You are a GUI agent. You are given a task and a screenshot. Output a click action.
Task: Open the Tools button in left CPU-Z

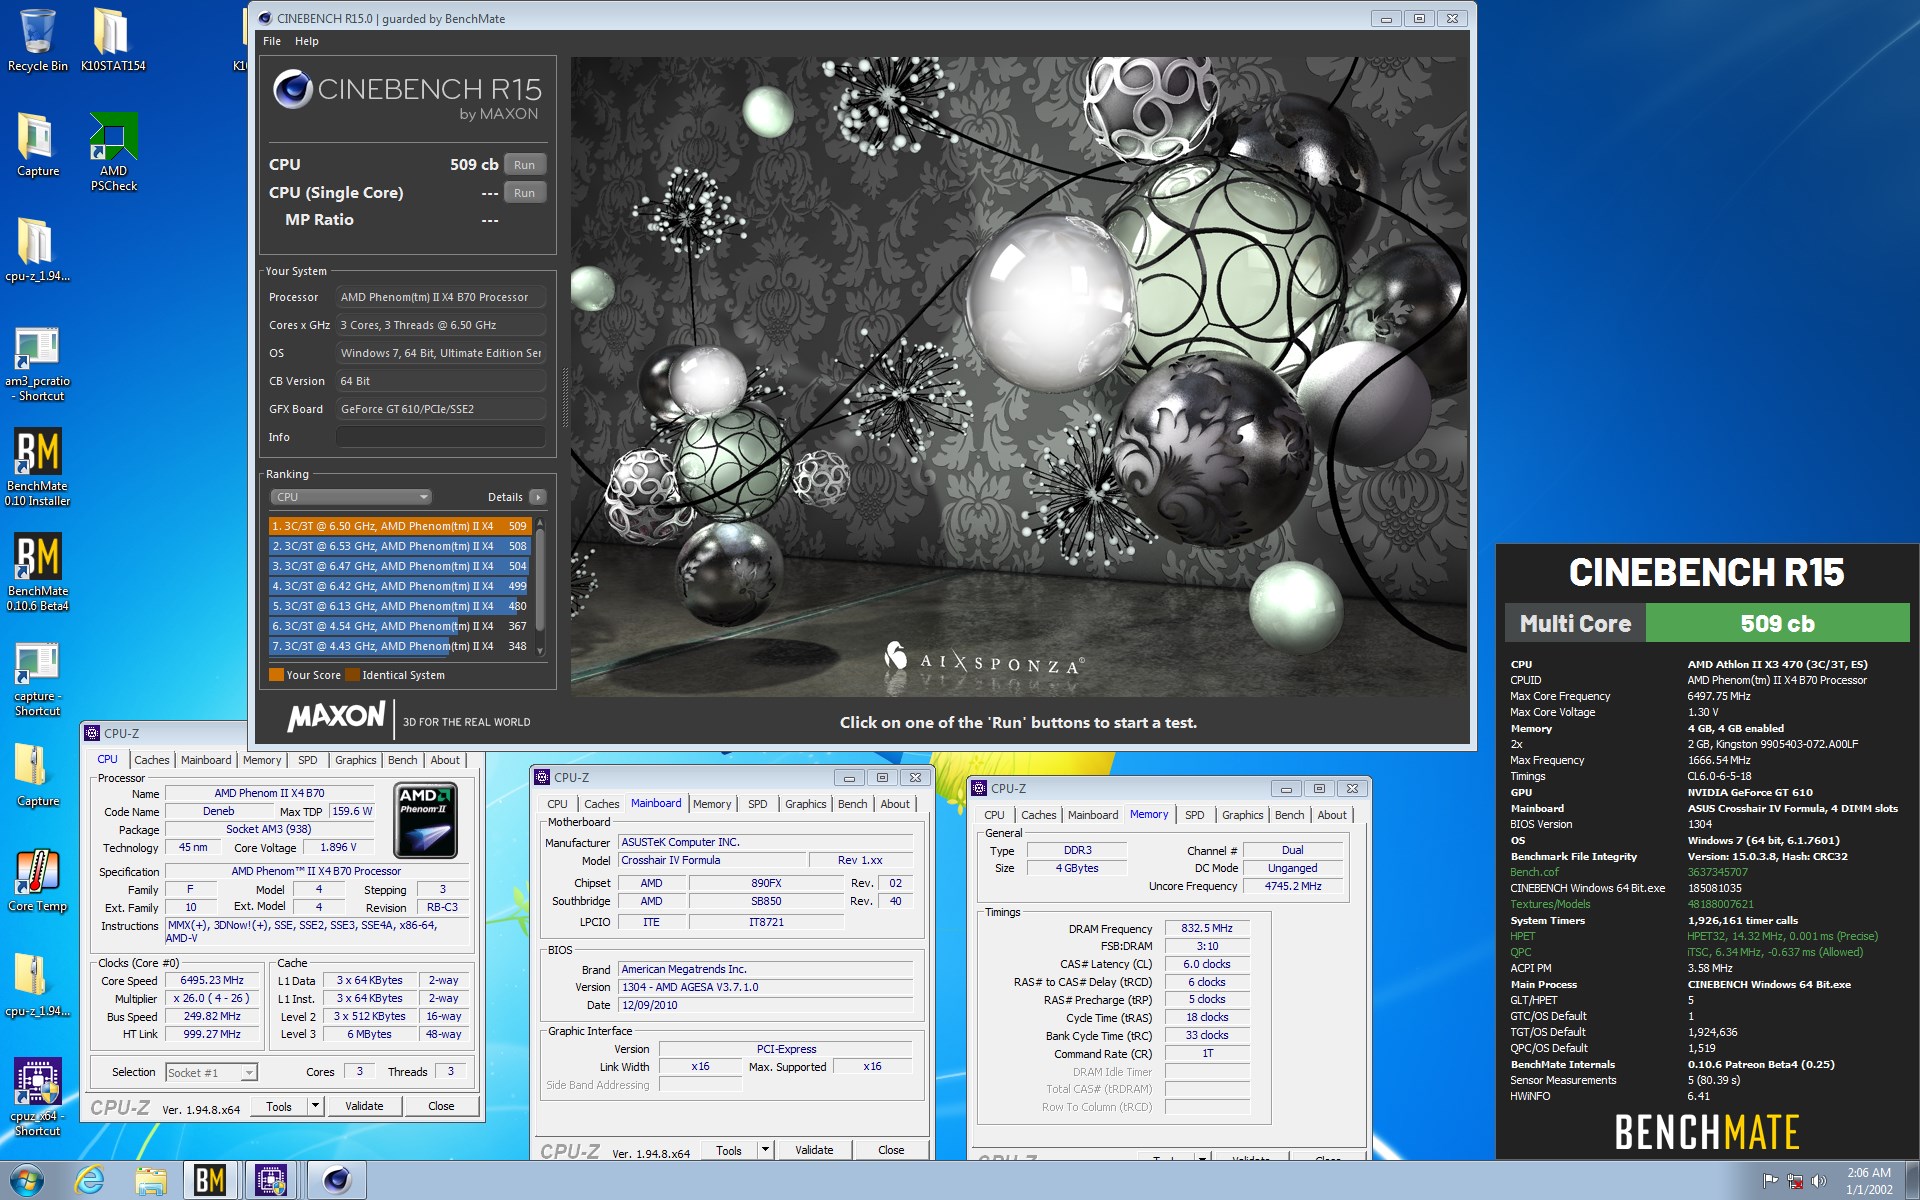(x=279, y=1106)
